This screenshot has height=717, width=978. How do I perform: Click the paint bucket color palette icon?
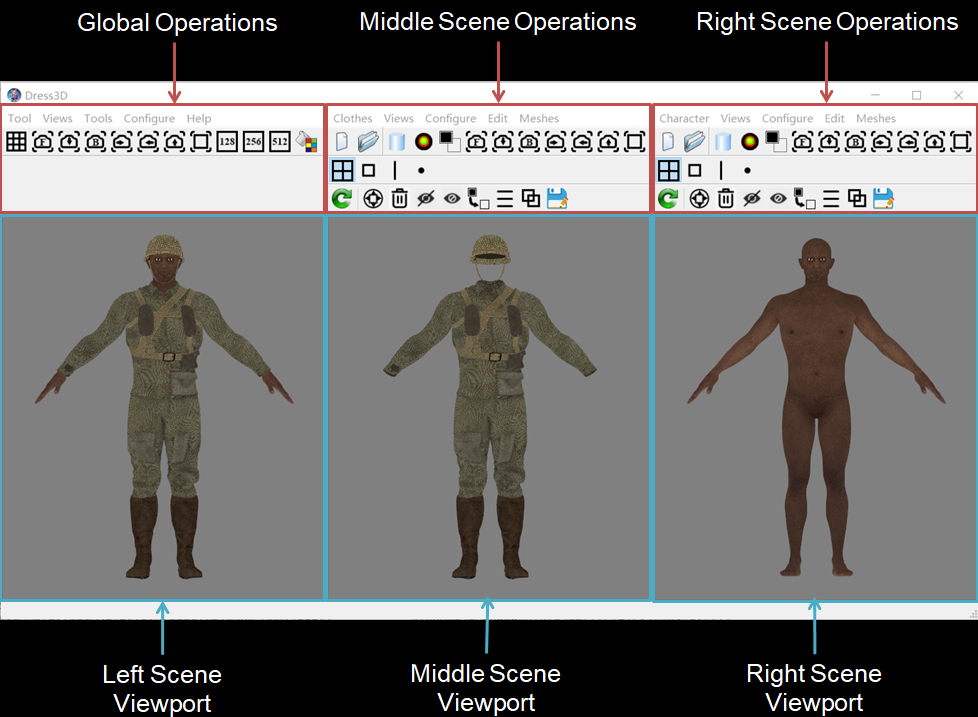coord(306,142)
